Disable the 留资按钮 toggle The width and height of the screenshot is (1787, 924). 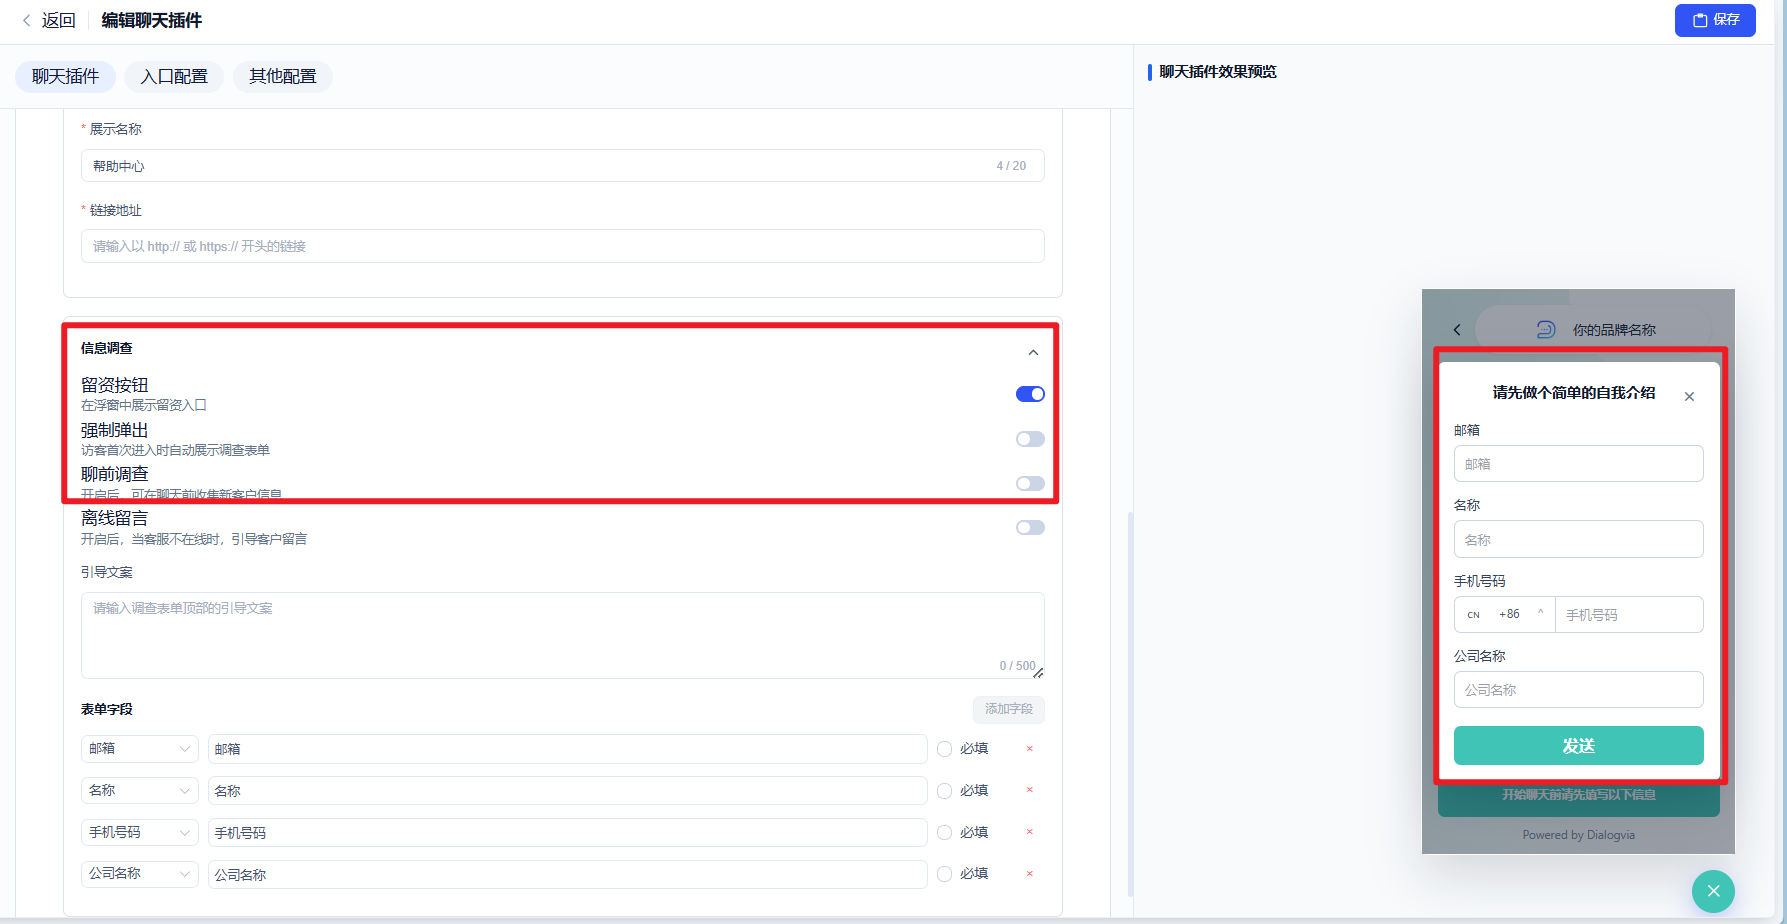[x=1030, y=394]
